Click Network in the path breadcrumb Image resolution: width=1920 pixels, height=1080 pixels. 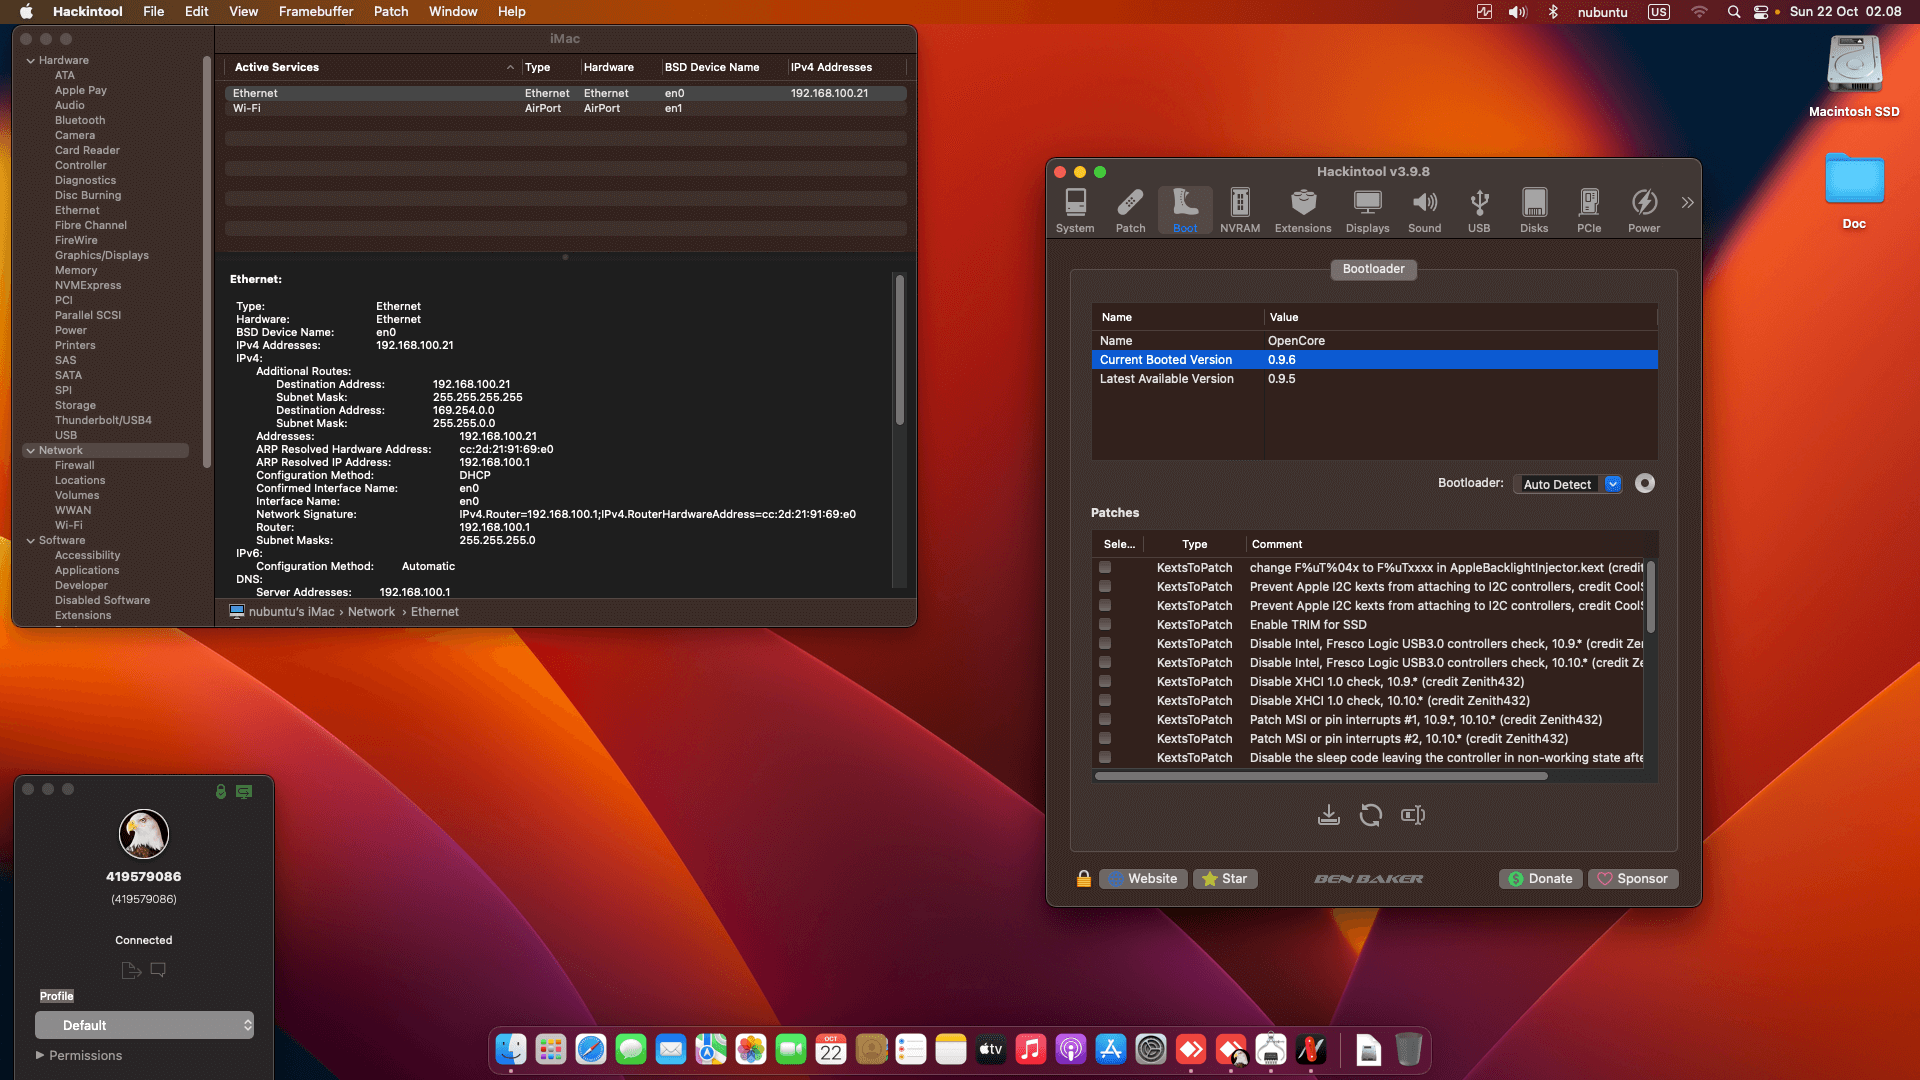[x=371, y=612]
